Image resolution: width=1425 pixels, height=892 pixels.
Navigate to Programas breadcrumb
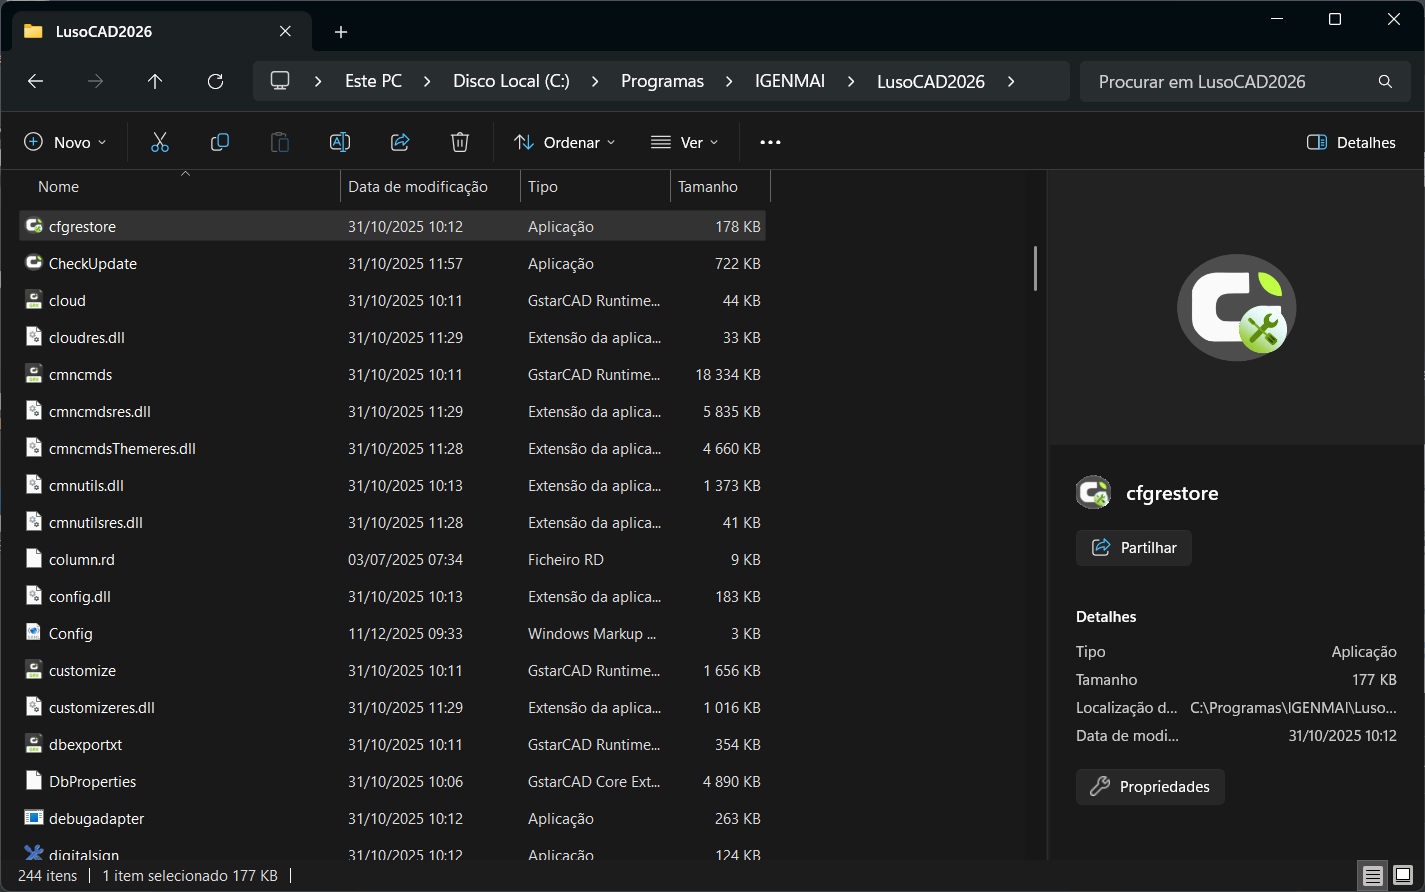[x=663, y=81]
